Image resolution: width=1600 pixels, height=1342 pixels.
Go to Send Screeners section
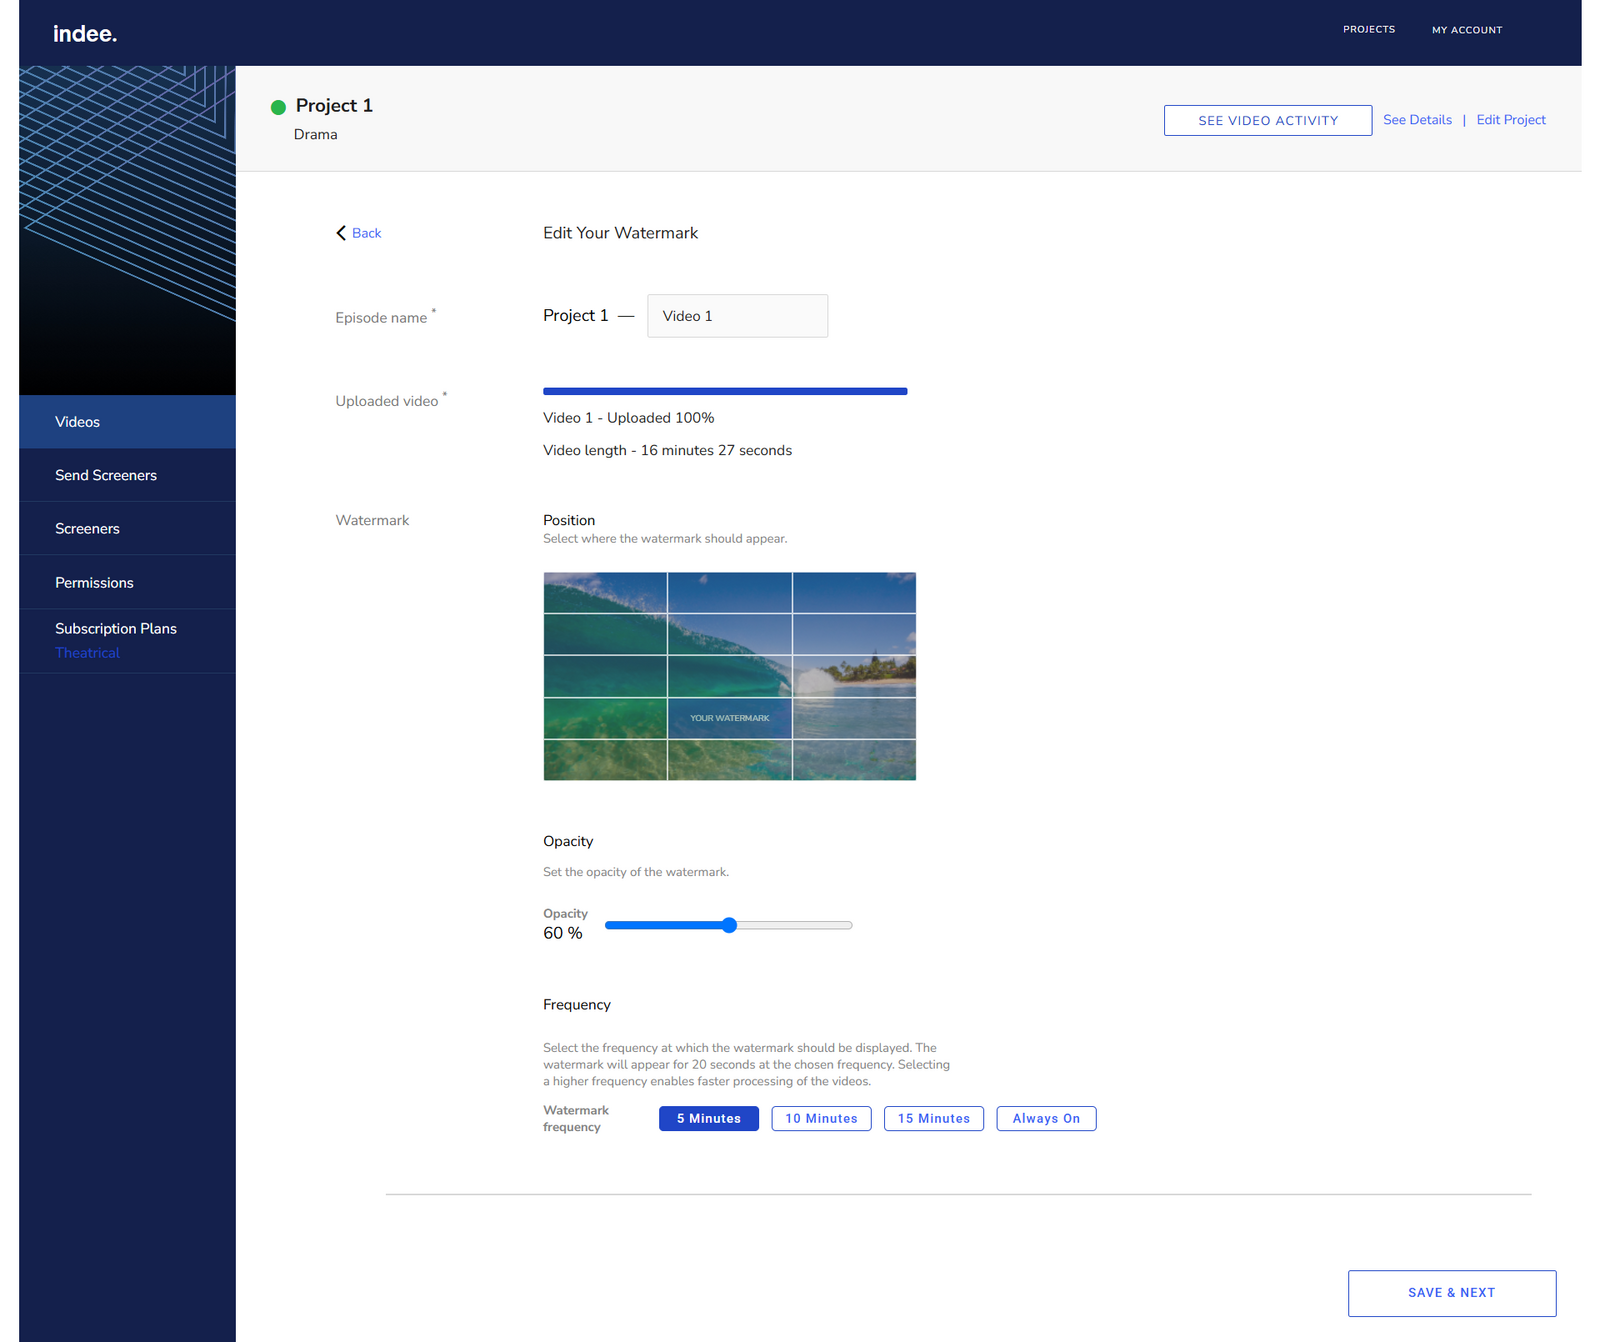pyautogui.click(x=106, y=475)
